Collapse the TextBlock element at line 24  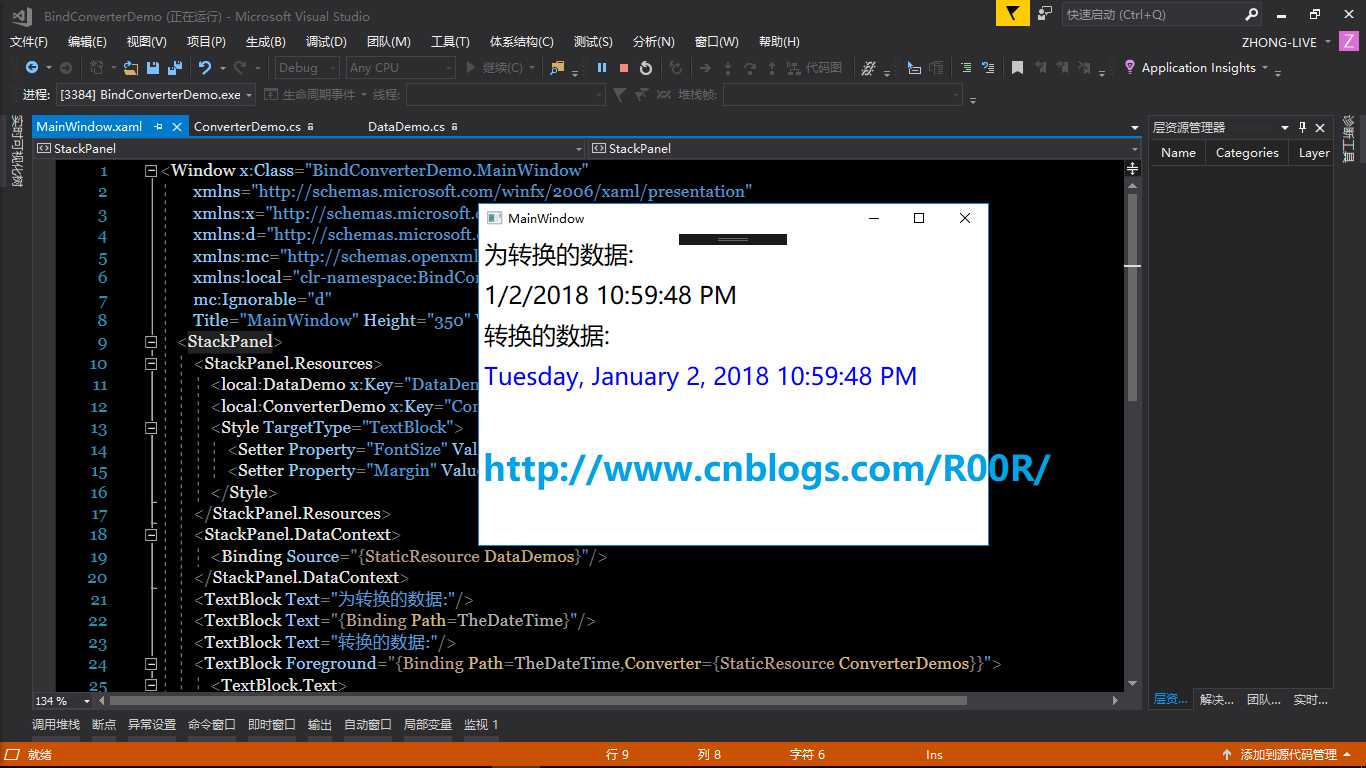pyautogui.click(x=151, y=663)
